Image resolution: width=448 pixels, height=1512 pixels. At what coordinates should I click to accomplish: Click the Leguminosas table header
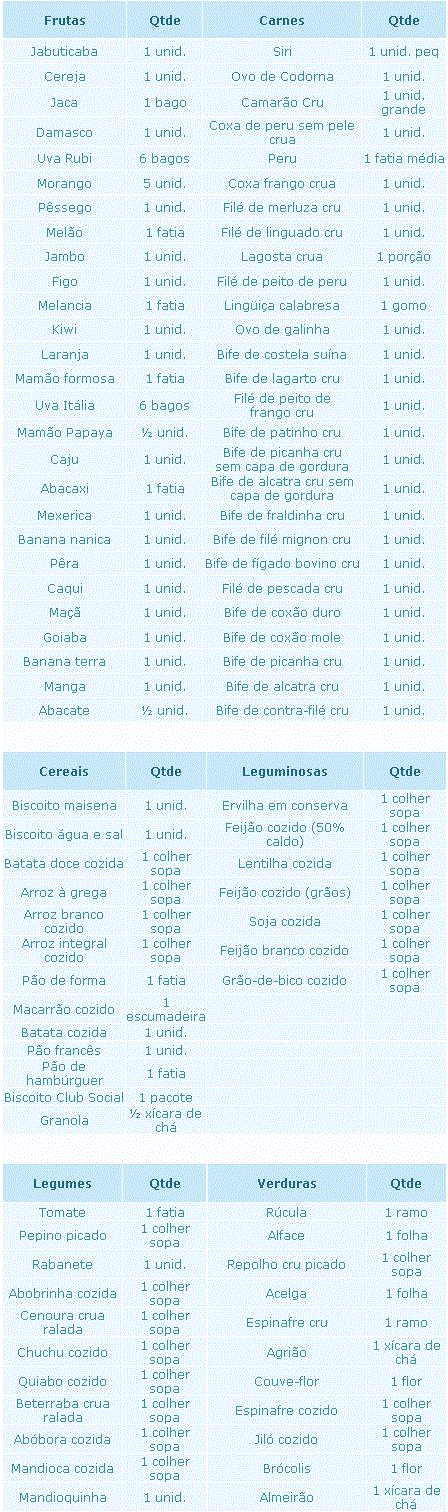[x=285, y=772]
